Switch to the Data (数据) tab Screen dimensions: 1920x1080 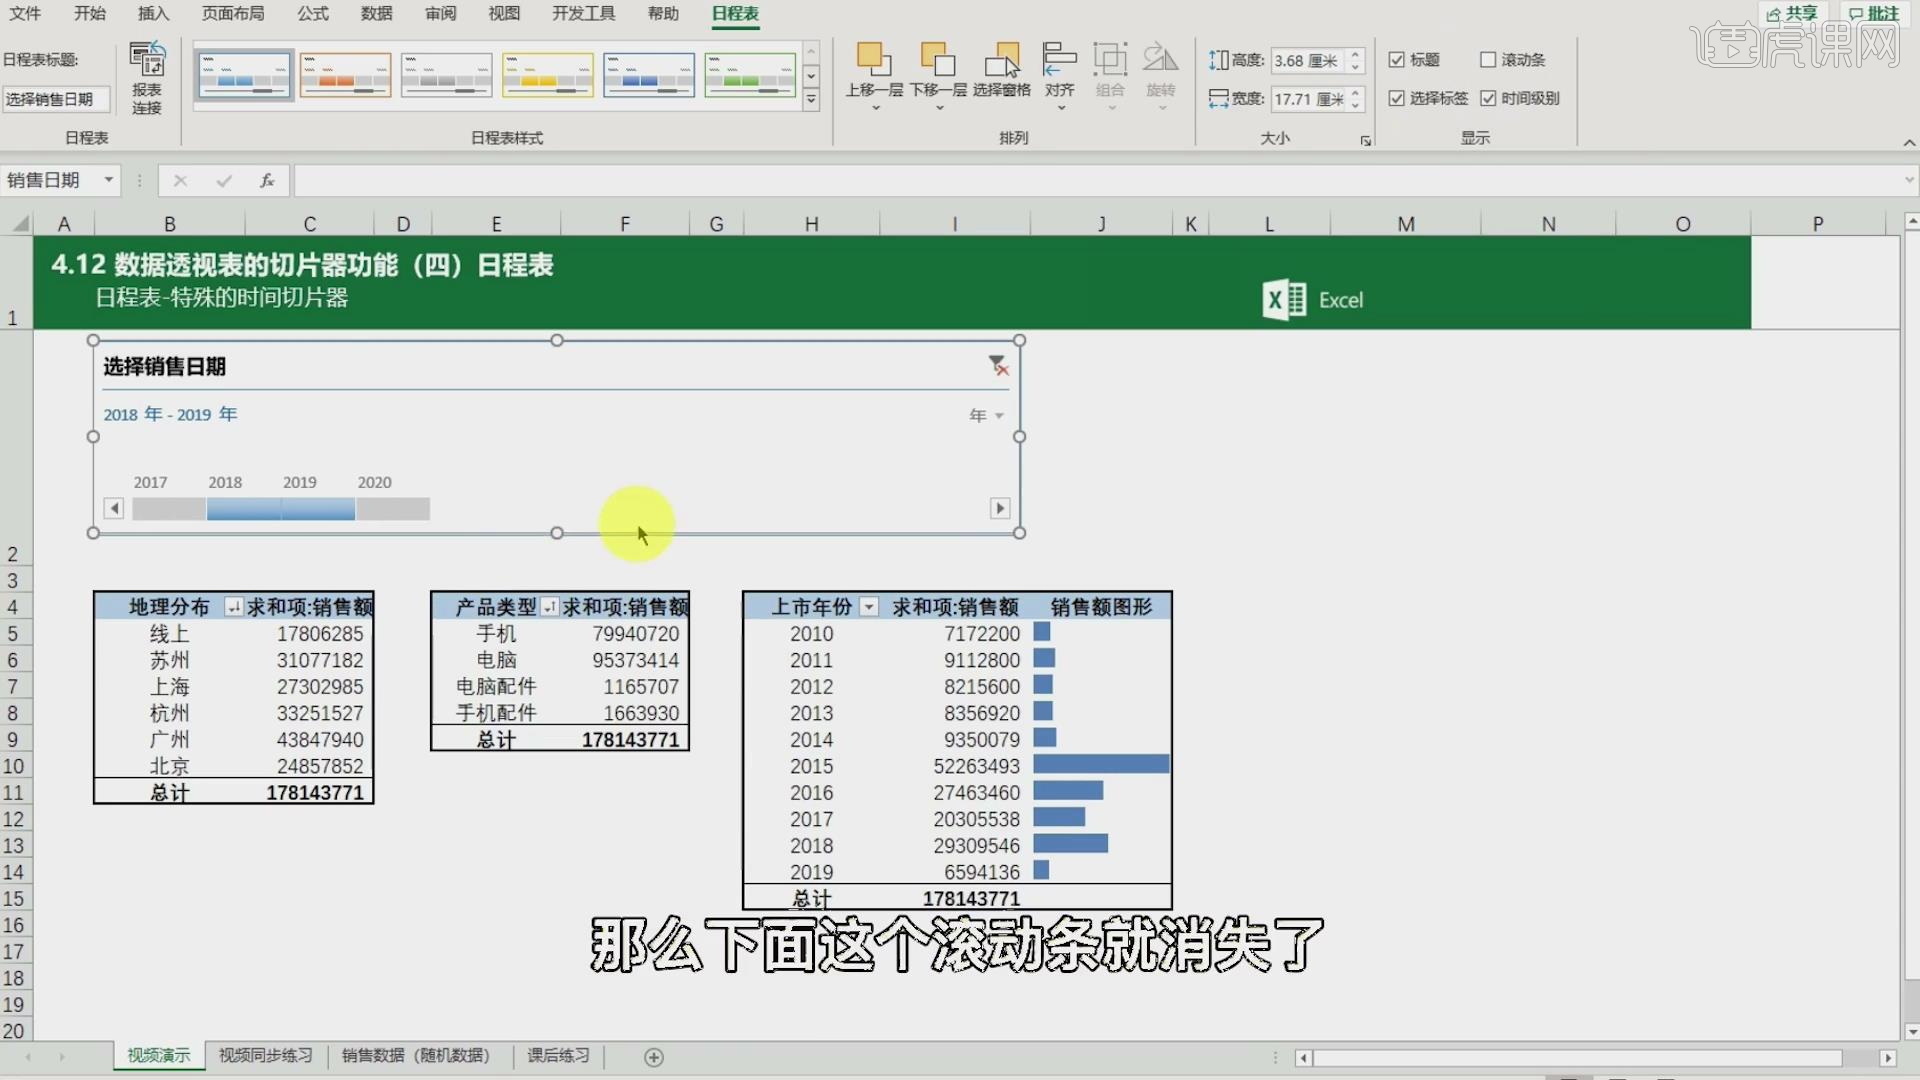coord(377,13)
